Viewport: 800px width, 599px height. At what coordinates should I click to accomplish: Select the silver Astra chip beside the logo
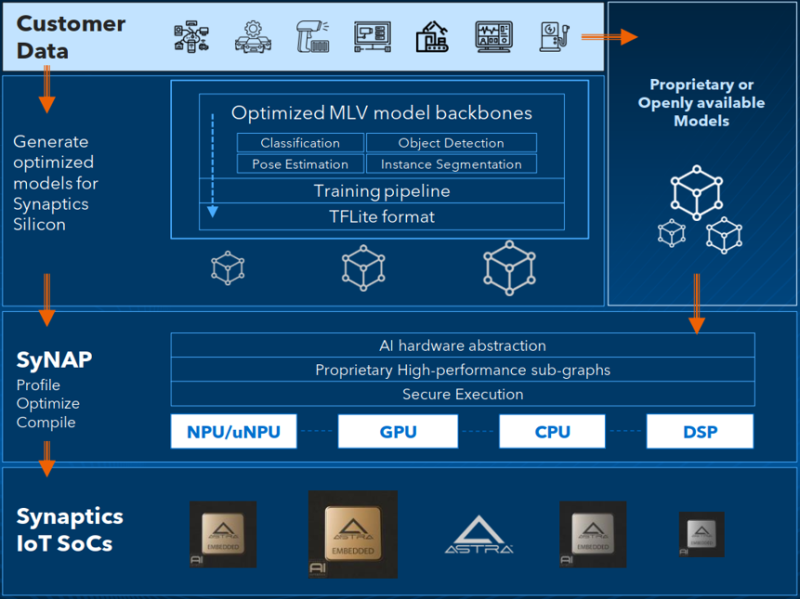593,534
